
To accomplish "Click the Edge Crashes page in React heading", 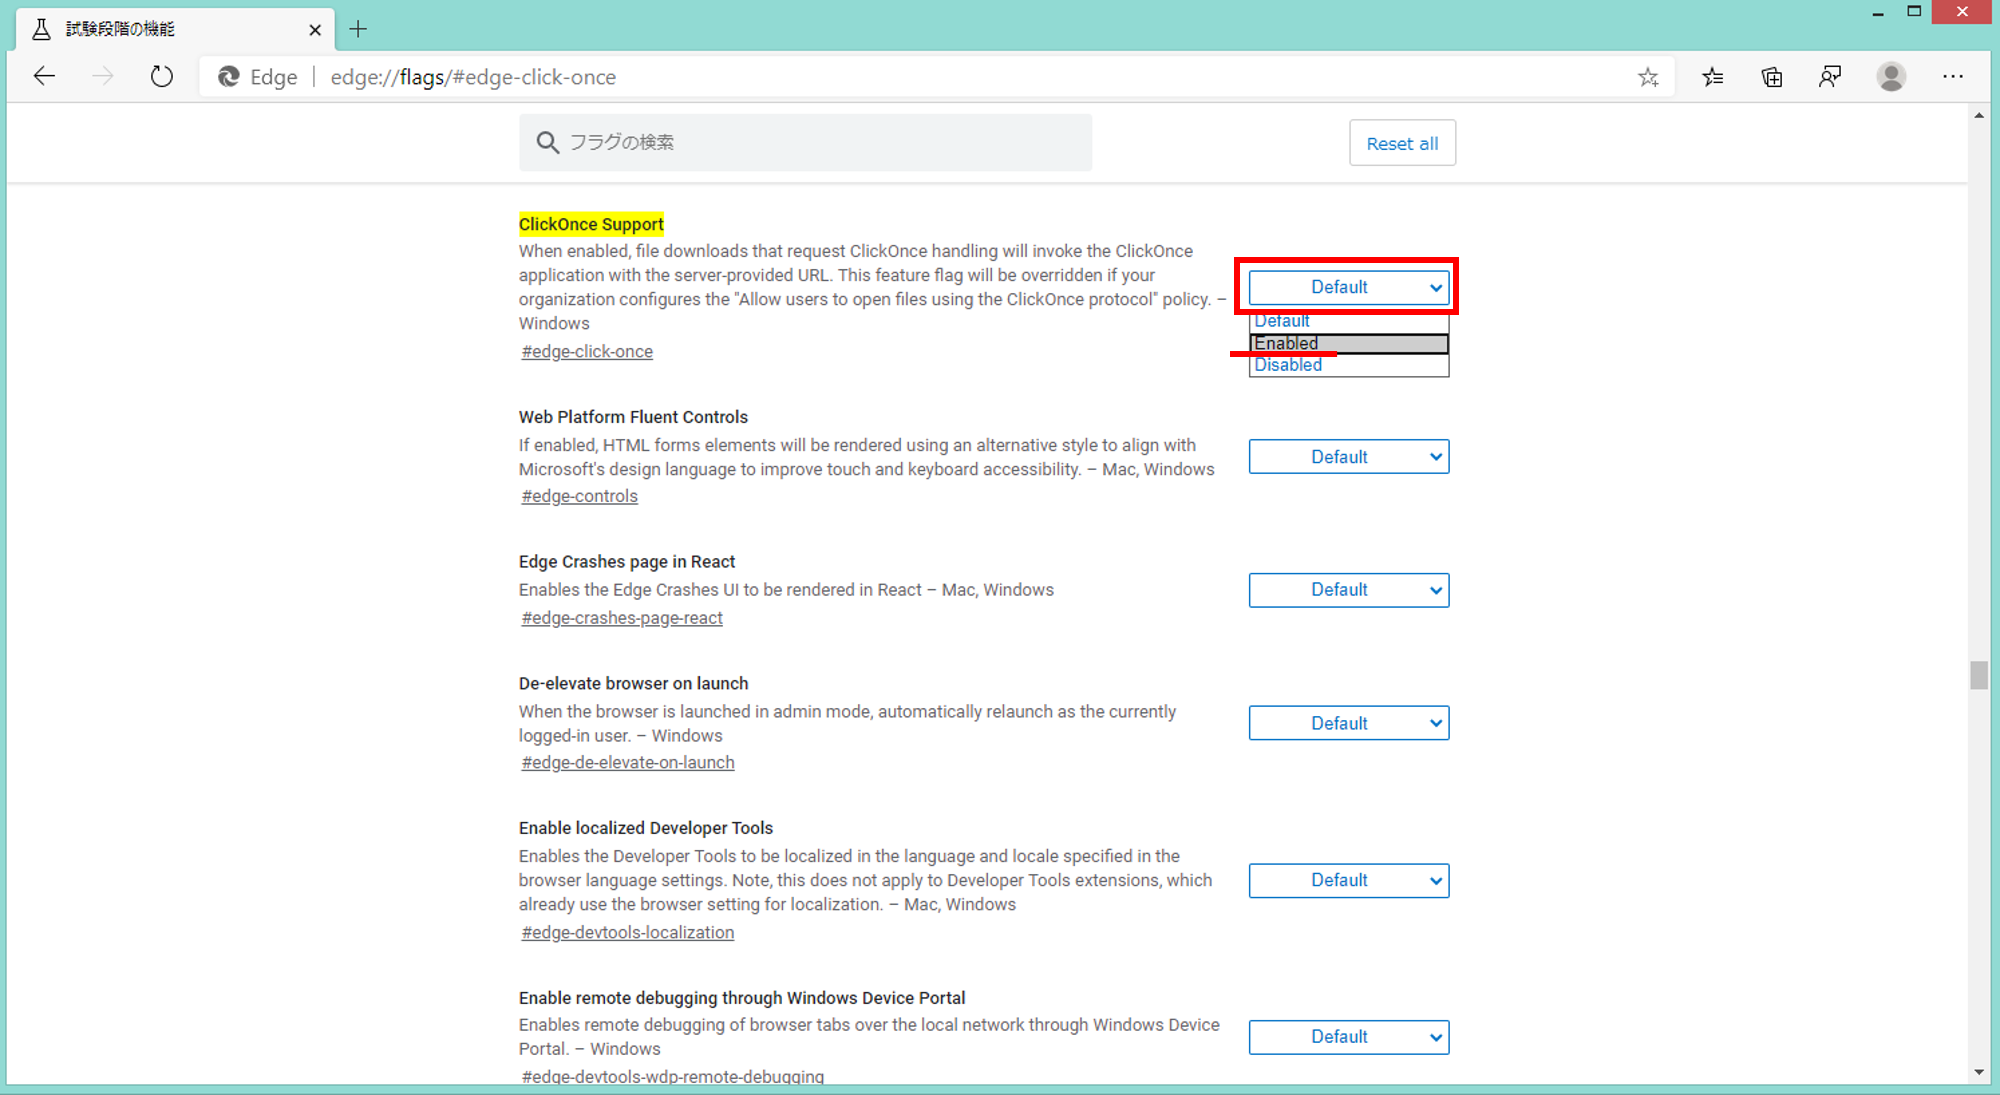I will (627, 562).
